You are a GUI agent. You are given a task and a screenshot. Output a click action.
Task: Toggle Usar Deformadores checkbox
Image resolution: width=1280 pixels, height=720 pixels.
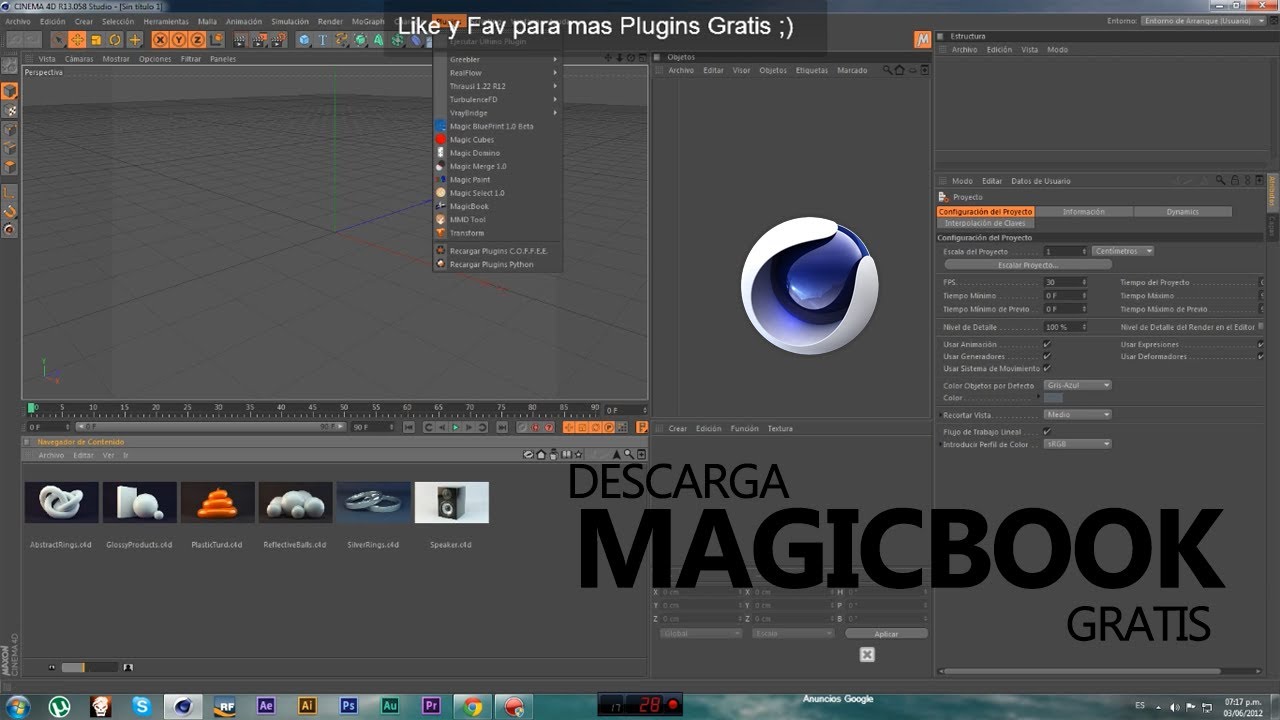1261,356
